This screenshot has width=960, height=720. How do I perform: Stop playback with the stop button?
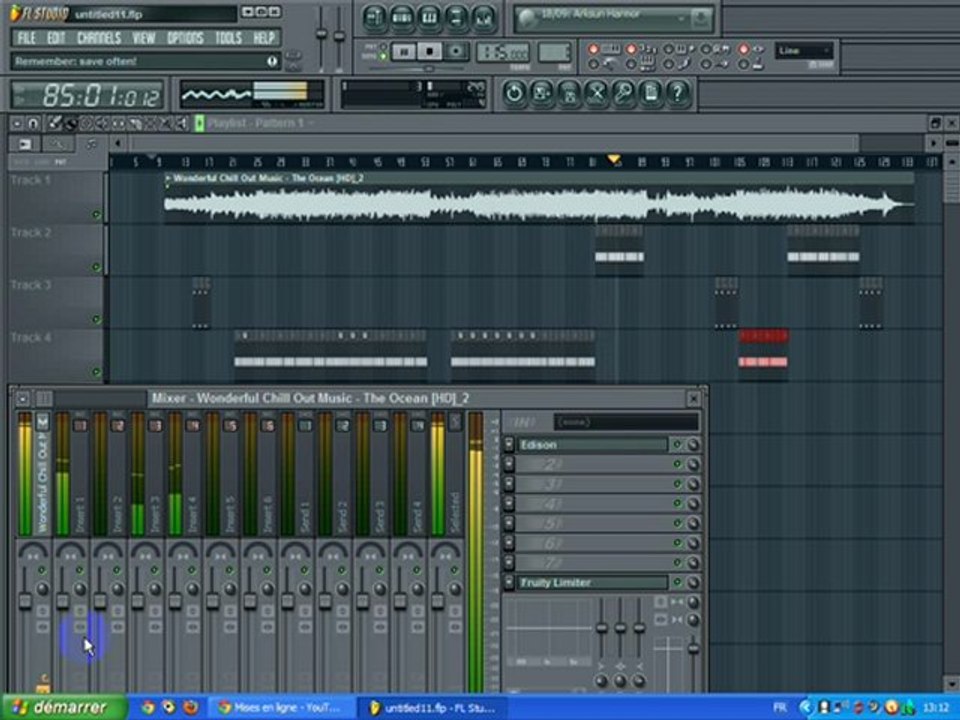[x=430, y=52]
